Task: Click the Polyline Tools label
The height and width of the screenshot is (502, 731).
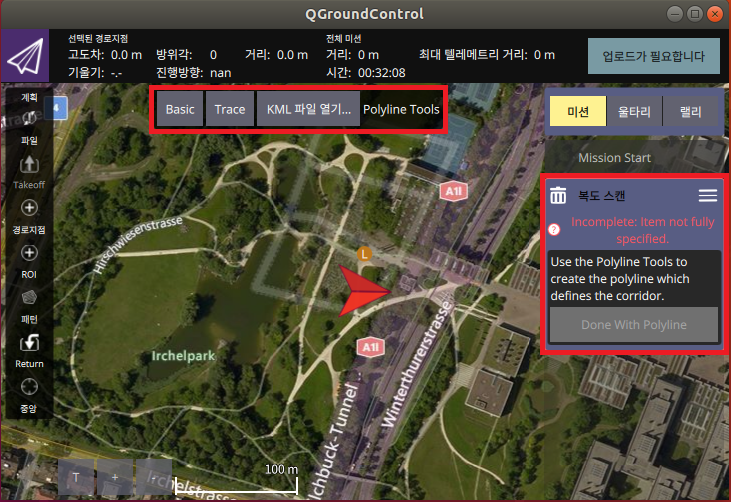Action: (401, 109)
